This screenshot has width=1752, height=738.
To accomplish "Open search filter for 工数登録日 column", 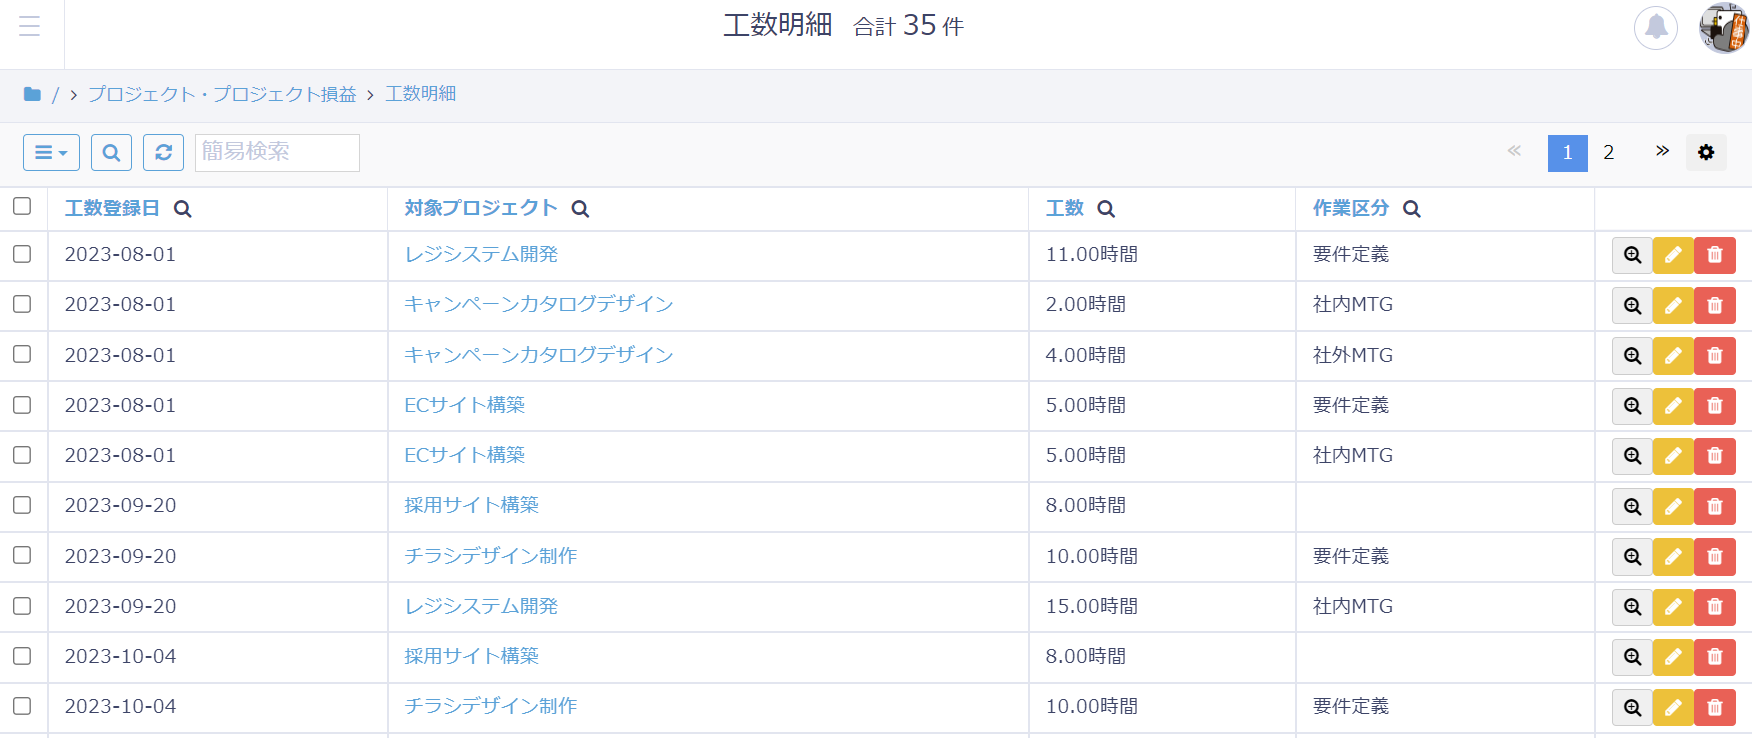I will point(182,209).
